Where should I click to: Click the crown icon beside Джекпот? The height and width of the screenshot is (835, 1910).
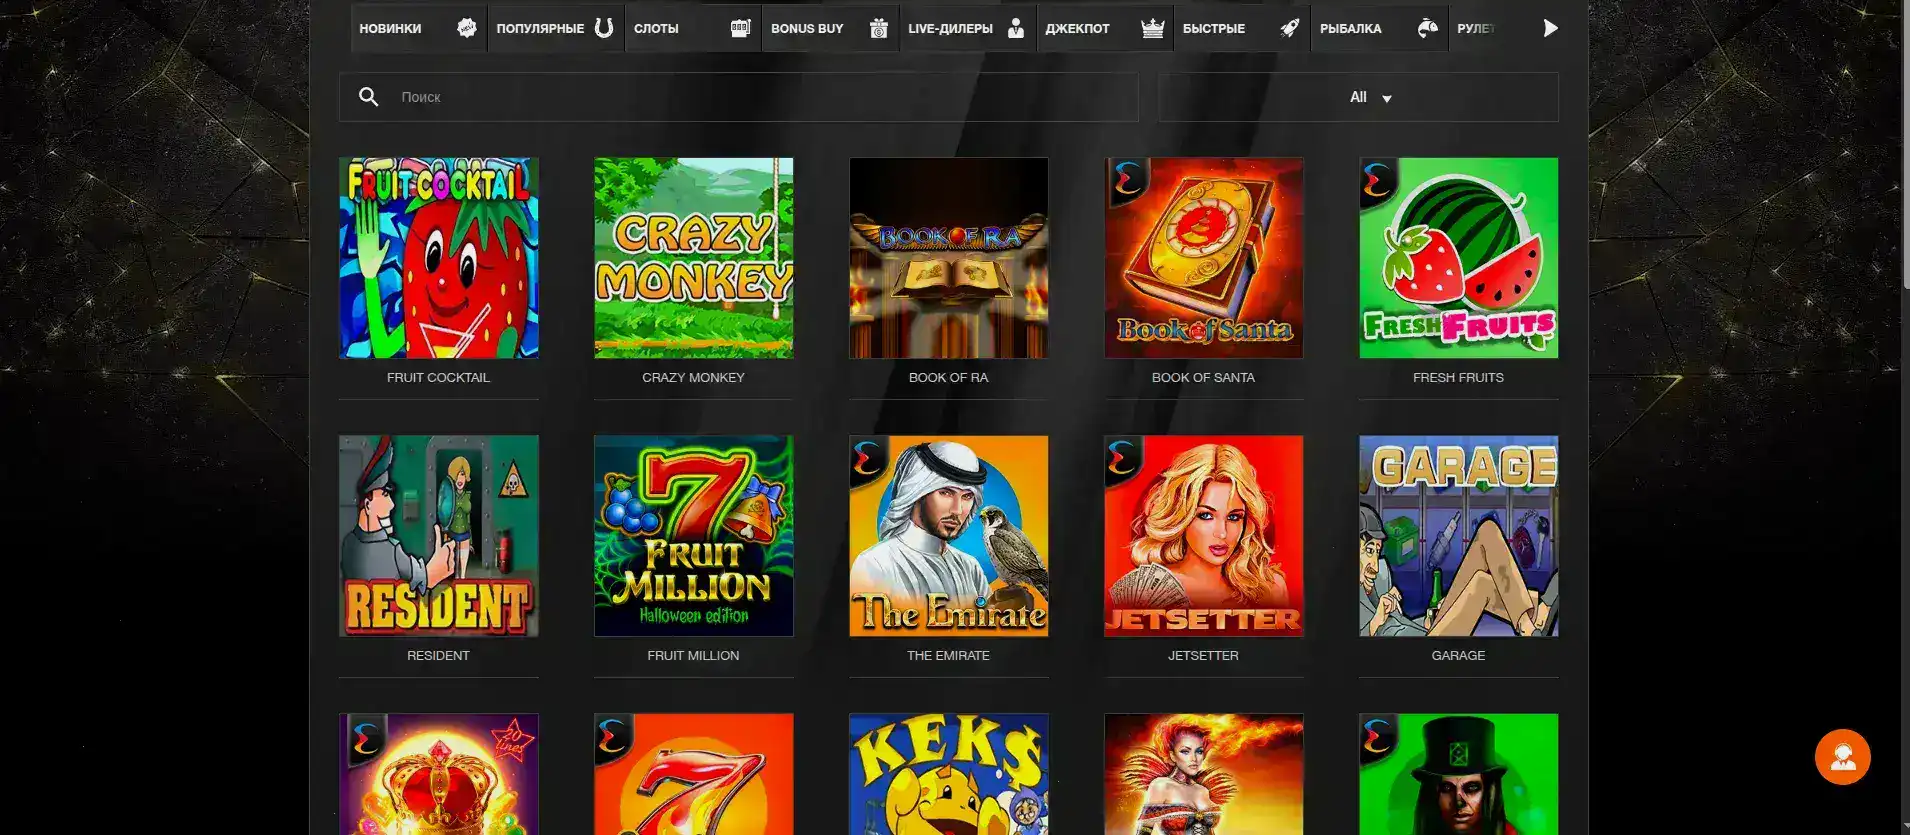pos(1152,28)
